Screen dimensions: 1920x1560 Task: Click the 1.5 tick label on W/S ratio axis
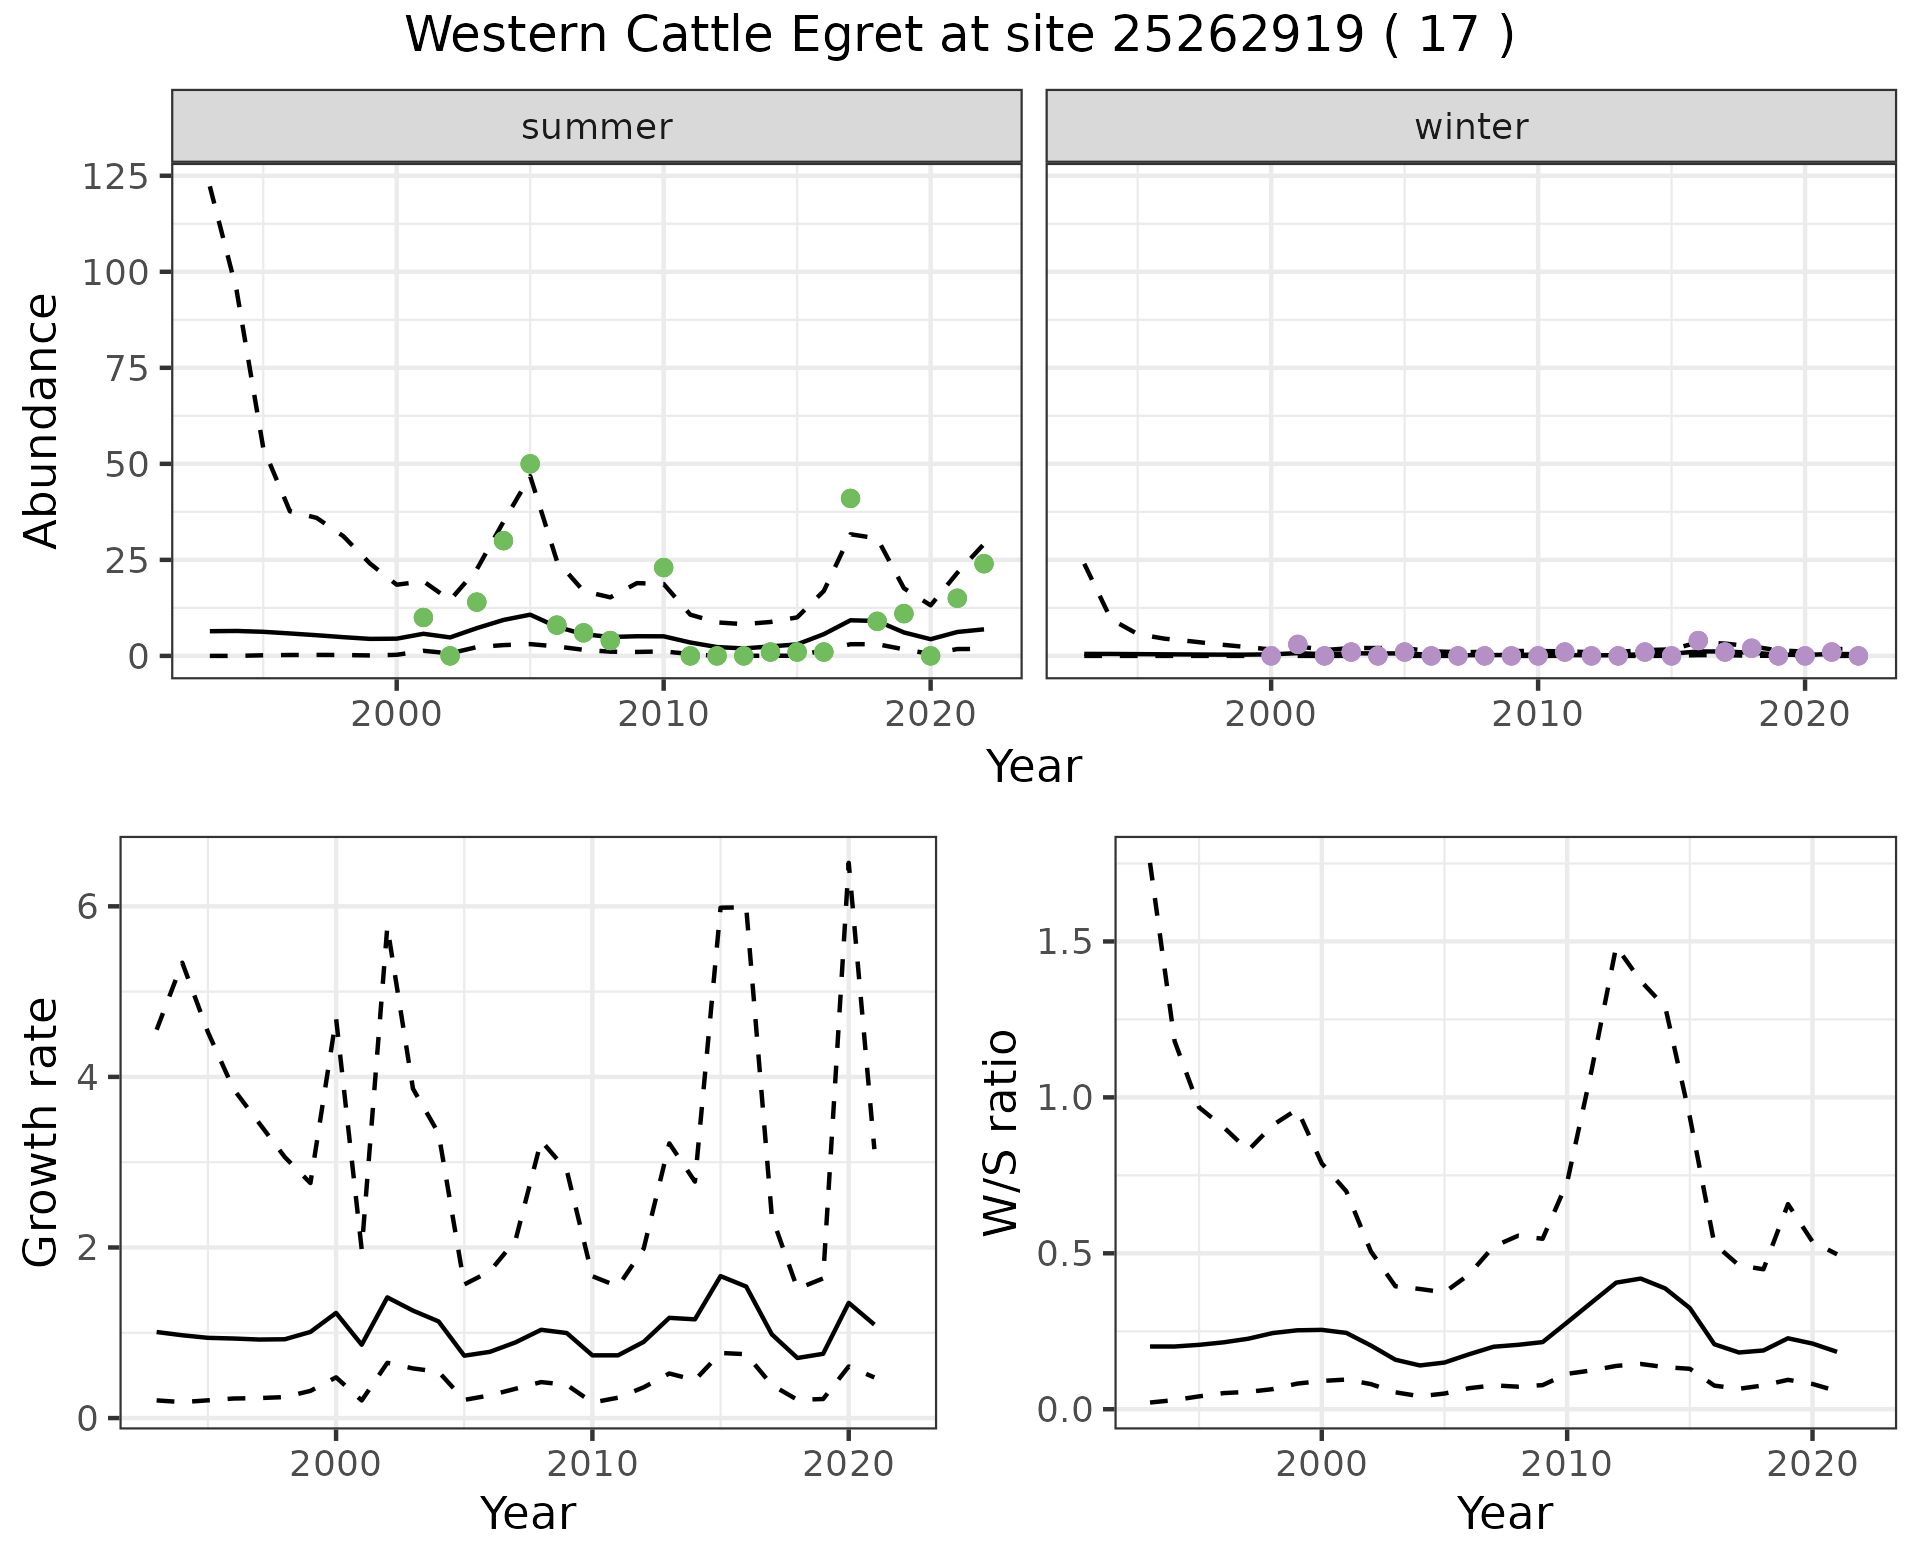pos(1062,943)
